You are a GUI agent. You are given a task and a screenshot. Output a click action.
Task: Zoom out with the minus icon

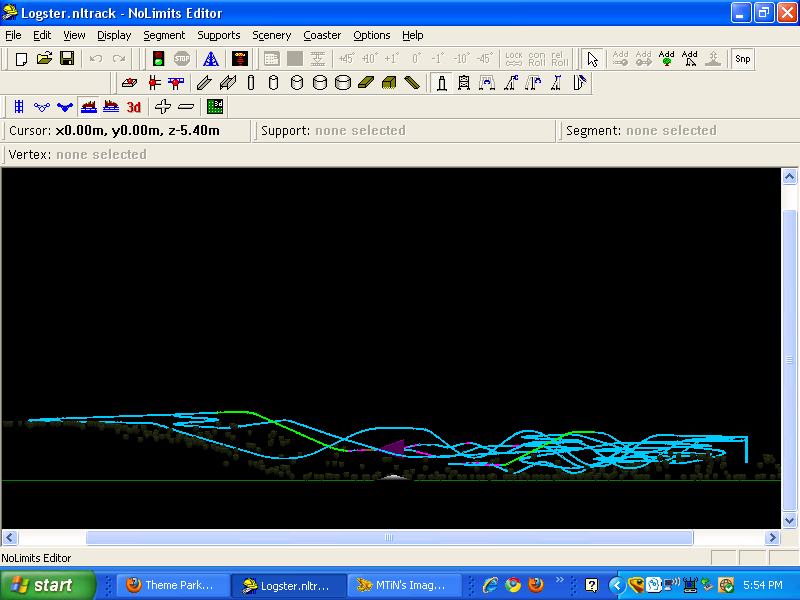[186, 107]
